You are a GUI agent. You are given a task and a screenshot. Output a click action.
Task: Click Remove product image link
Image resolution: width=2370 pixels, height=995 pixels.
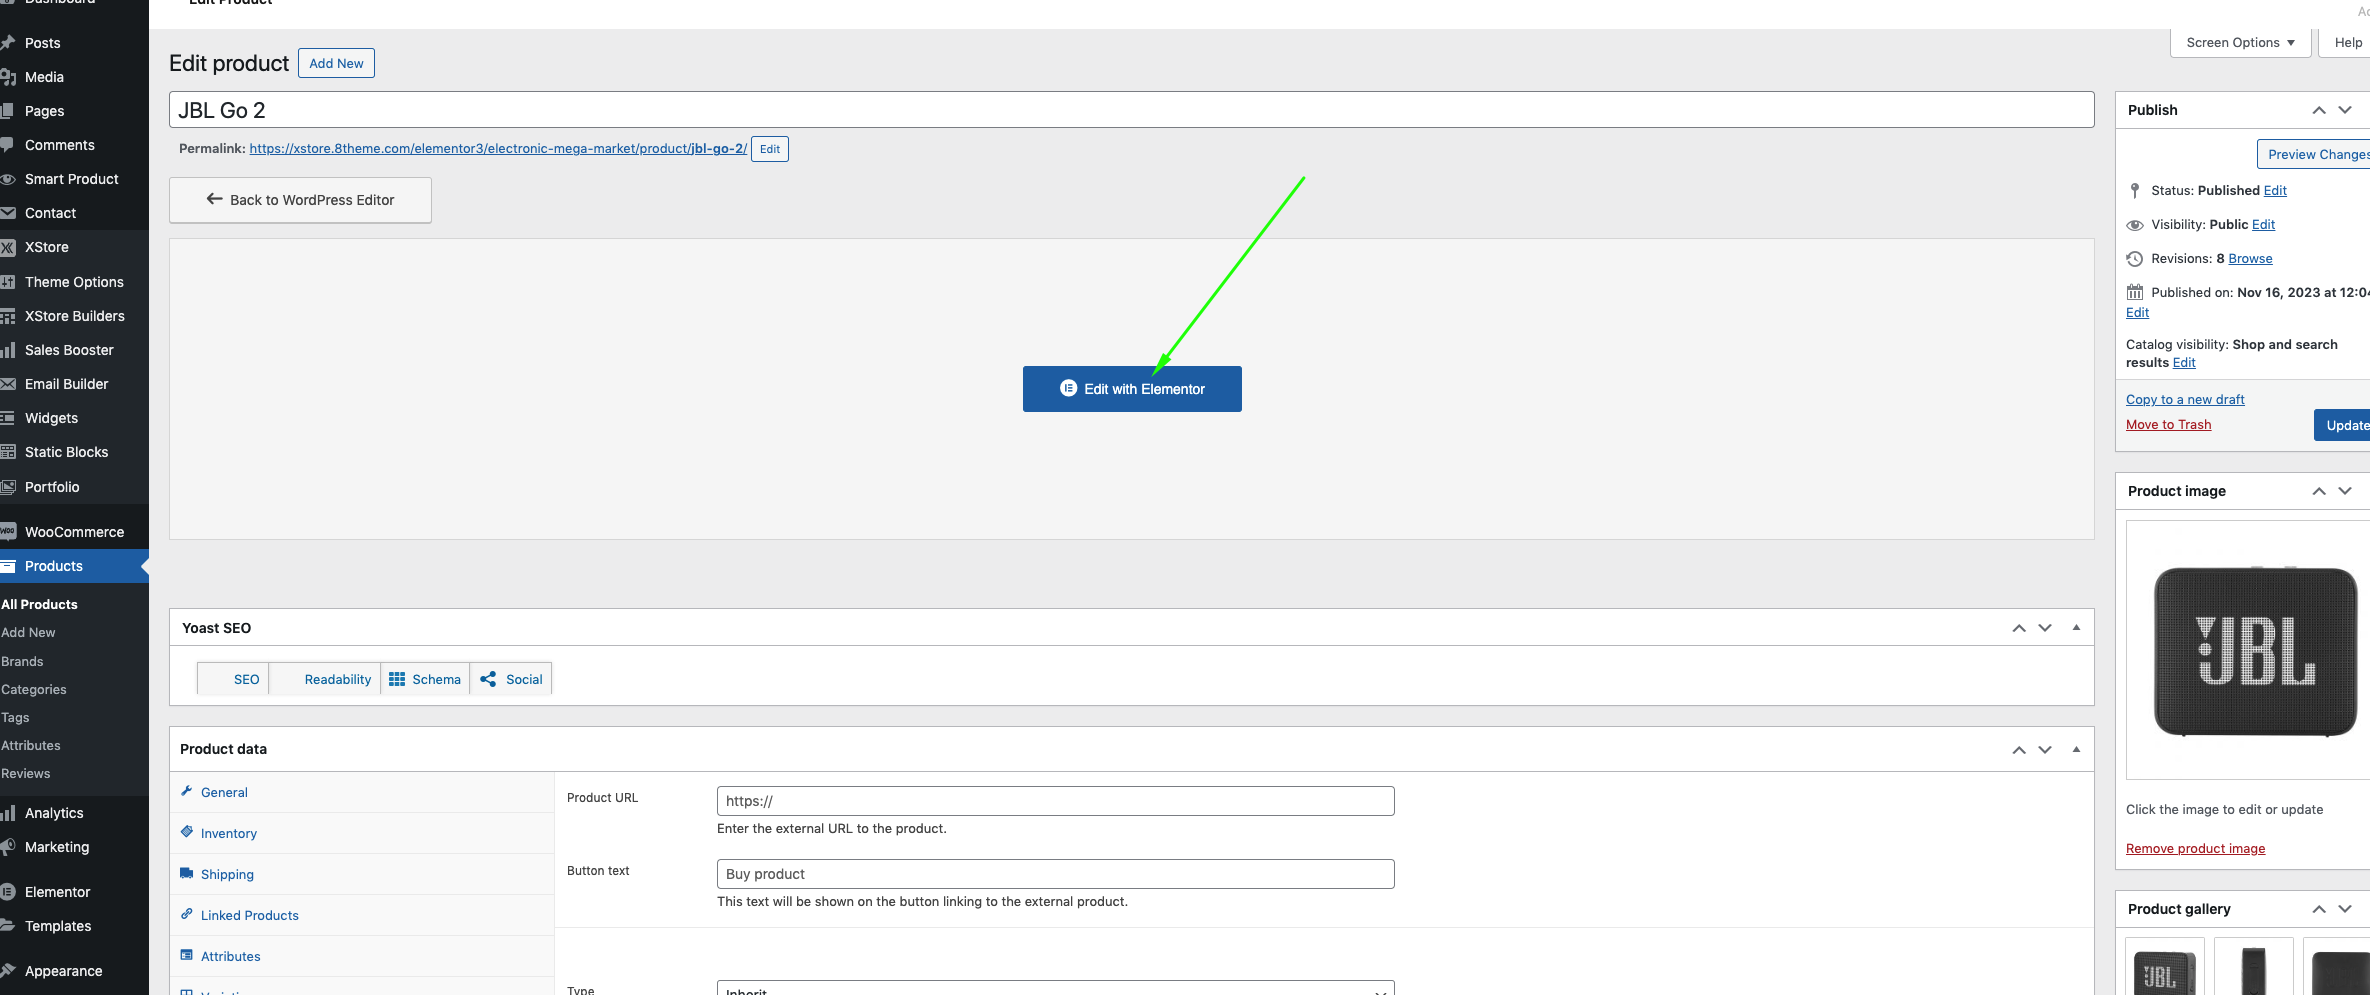tap(2195, 848)
